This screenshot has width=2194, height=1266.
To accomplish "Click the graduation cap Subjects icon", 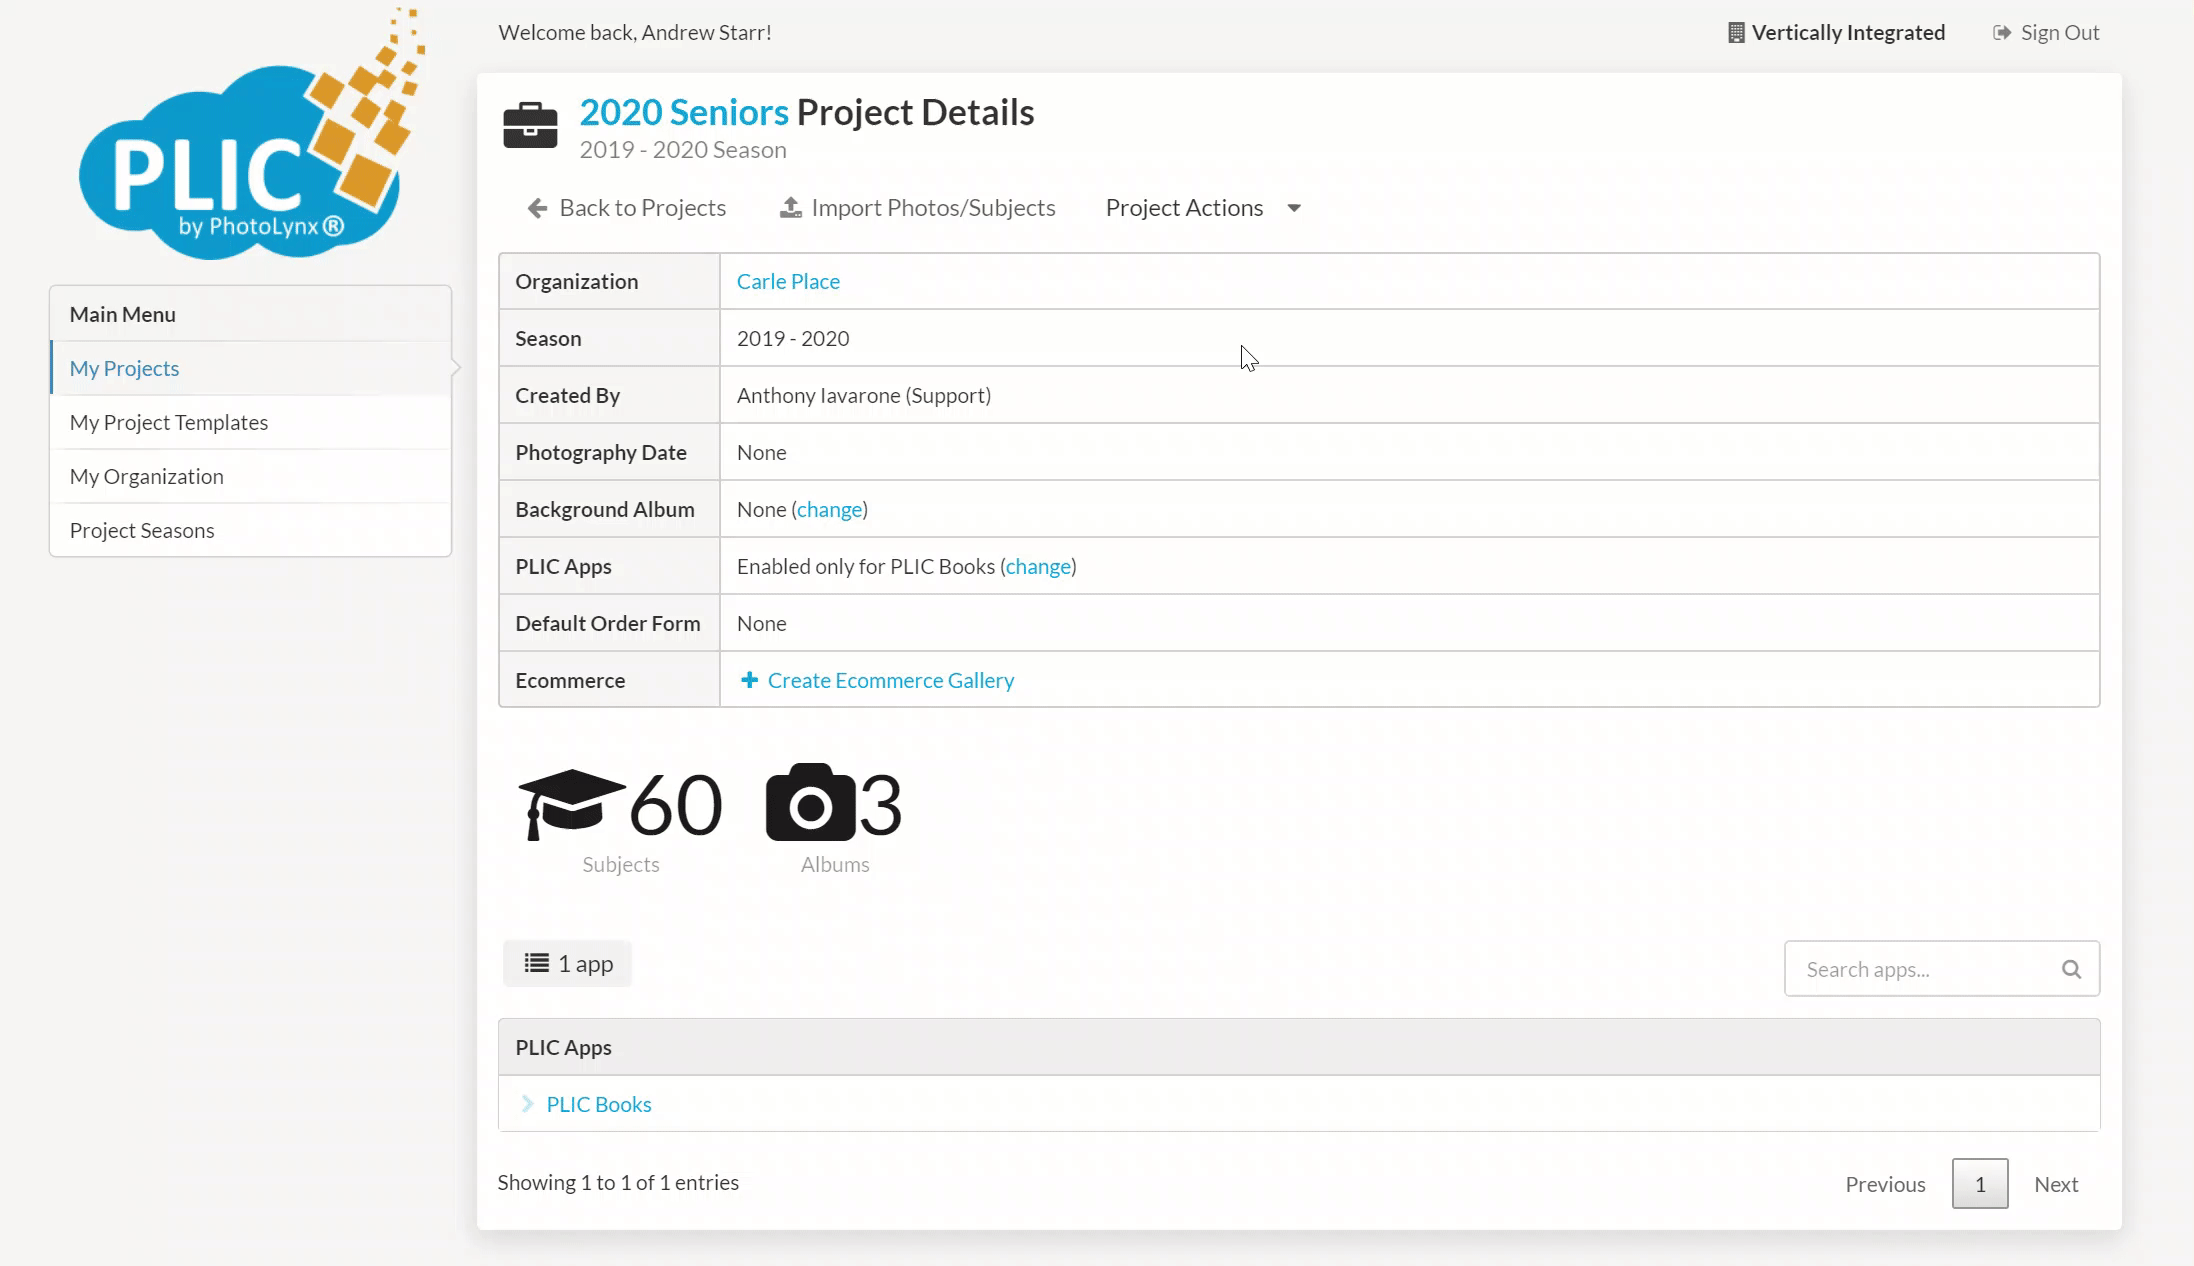I will (572, 804).
